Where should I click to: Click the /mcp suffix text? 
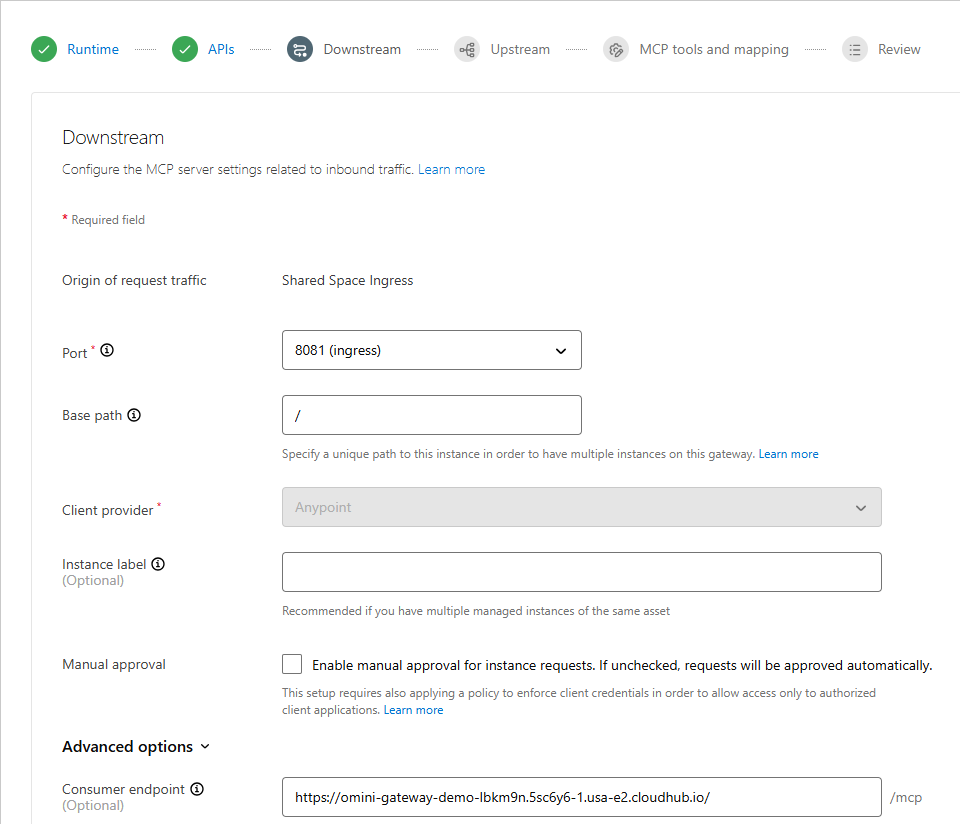906,797
